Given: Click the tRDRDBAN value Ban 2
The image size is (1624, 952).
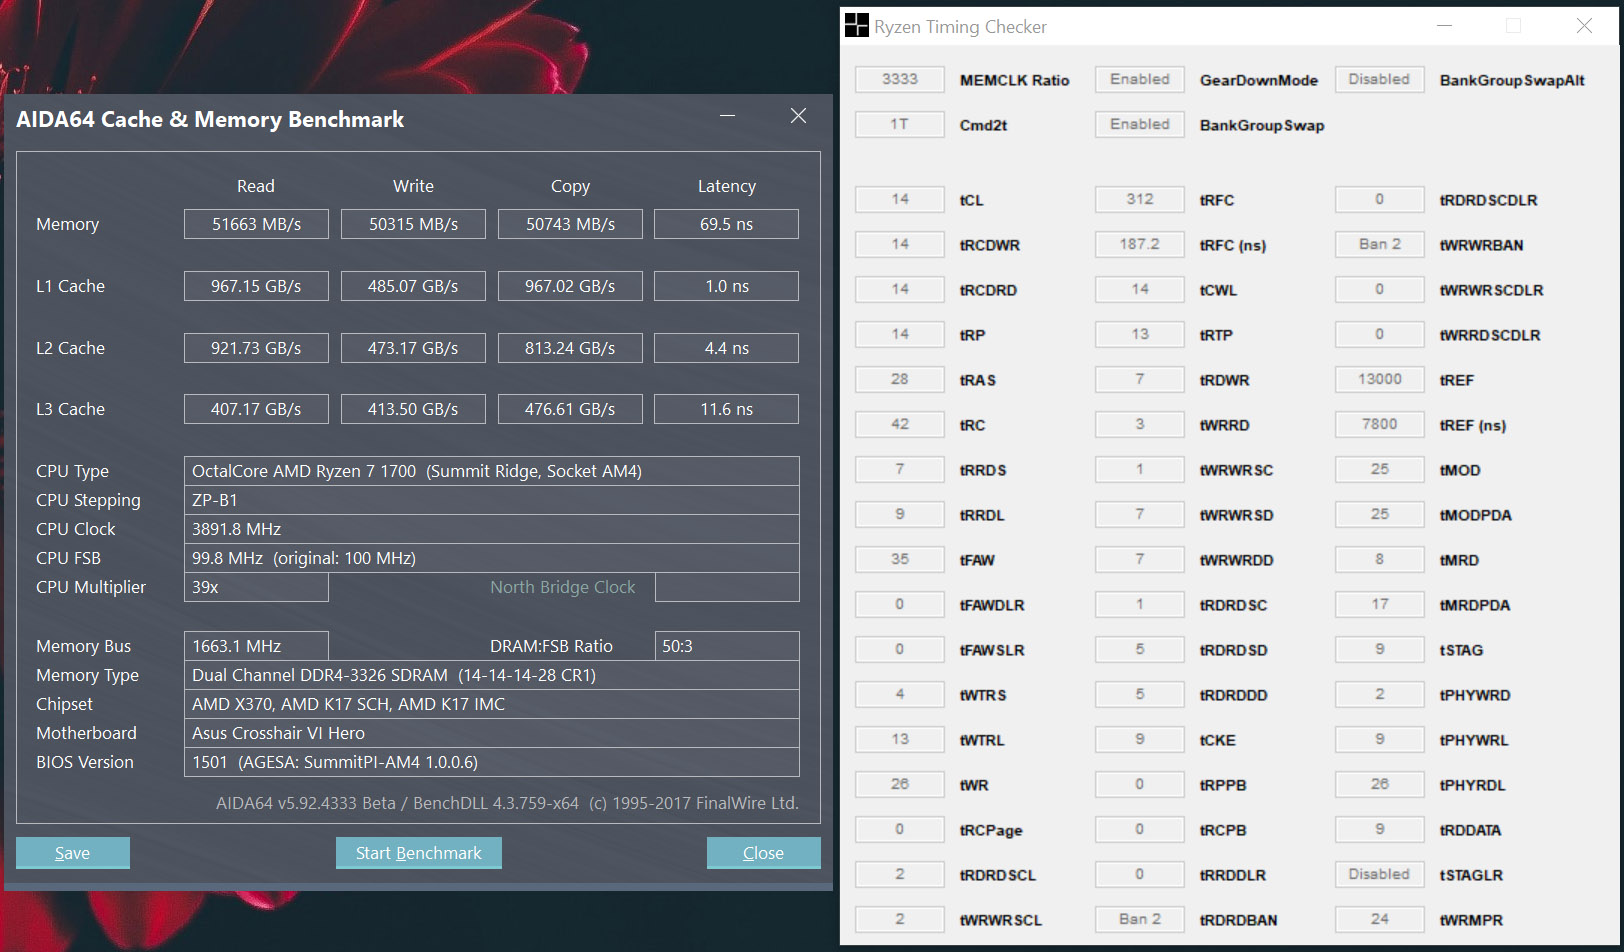Looking at the screenshot, I should click(x=1140, y=919).
